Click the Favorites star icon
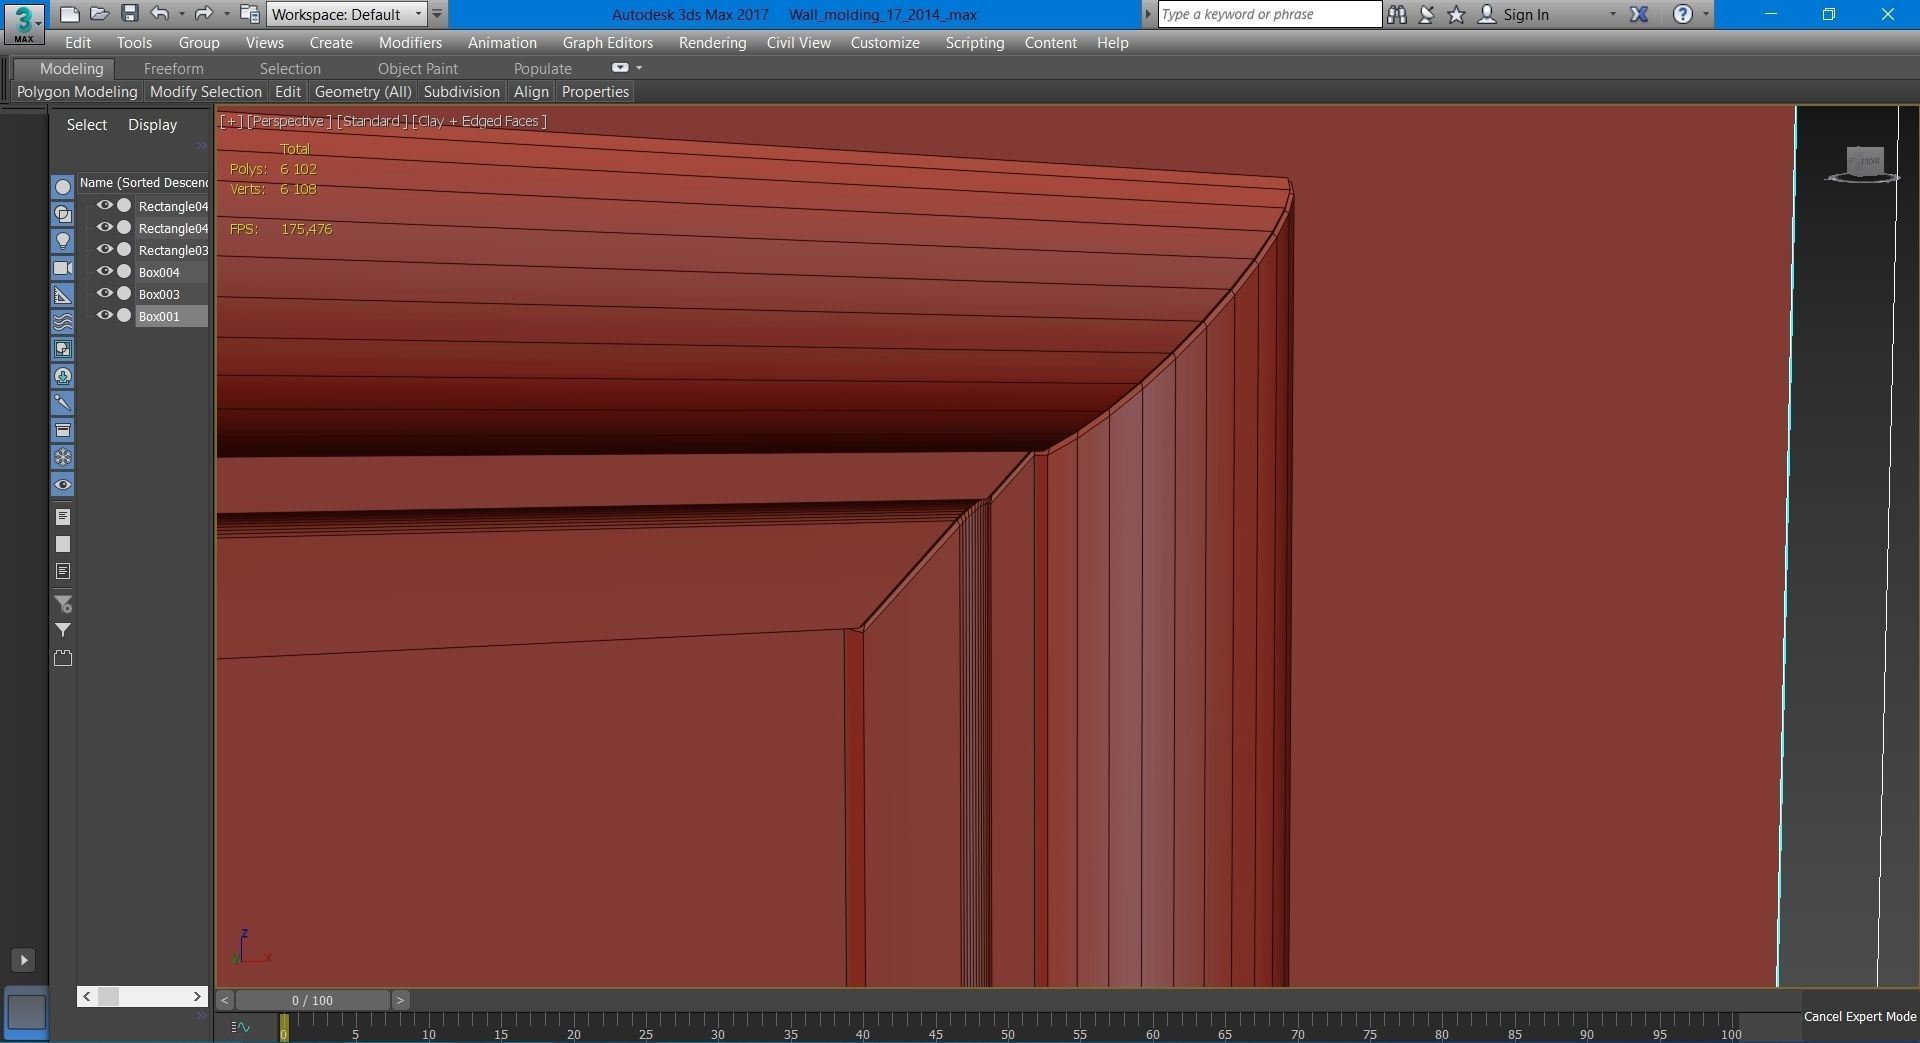 [1457, 14]
